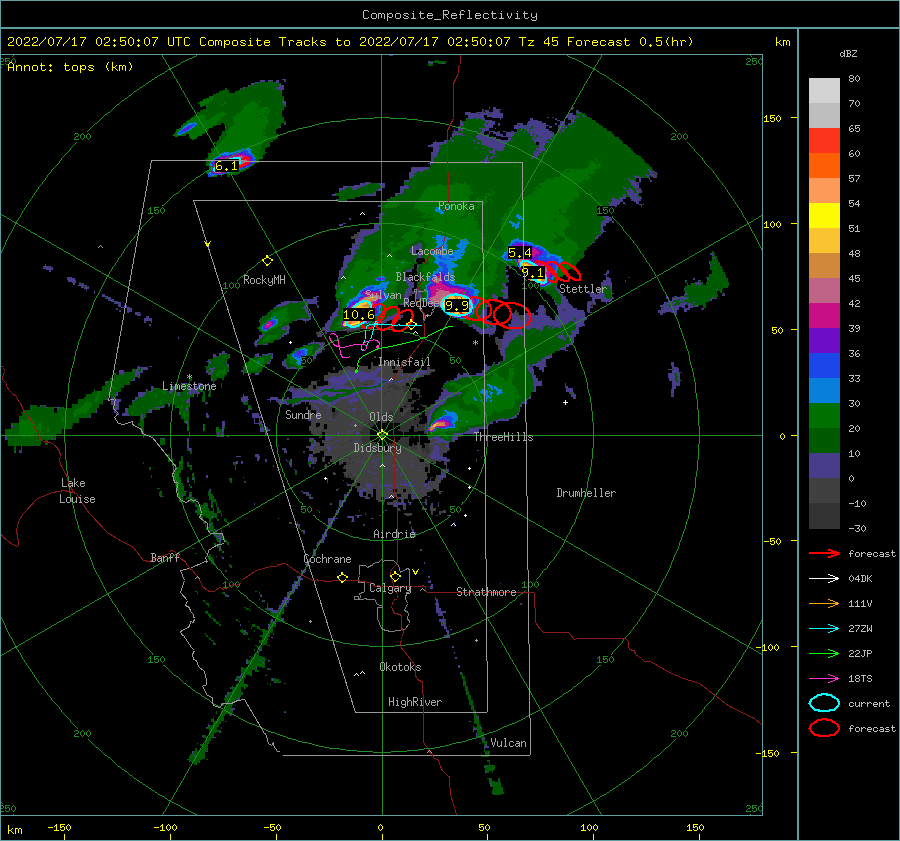Click the white 04DK arrow legend icon
This screenshot has height=841, width=900.
(x=824, y=578)
